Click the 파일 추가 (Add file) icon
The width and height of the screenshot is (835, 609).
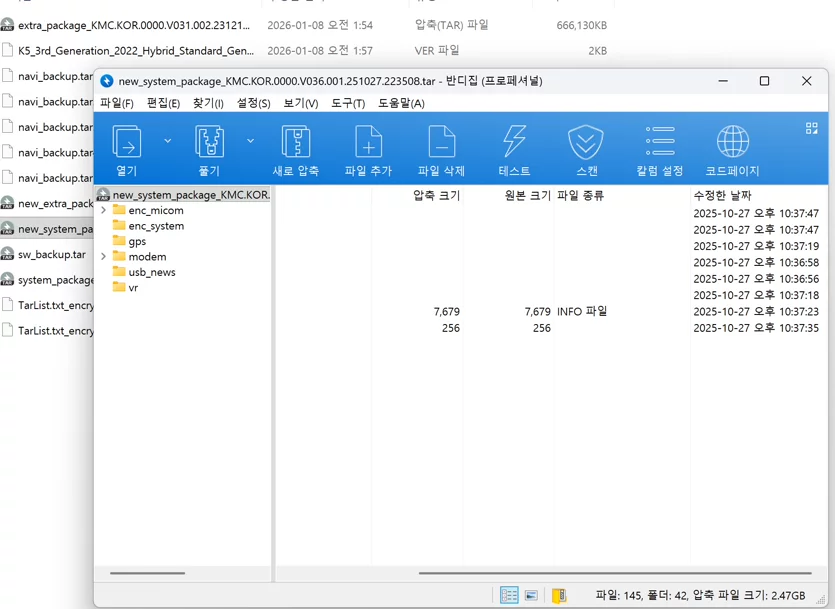[x=369, y=142]
